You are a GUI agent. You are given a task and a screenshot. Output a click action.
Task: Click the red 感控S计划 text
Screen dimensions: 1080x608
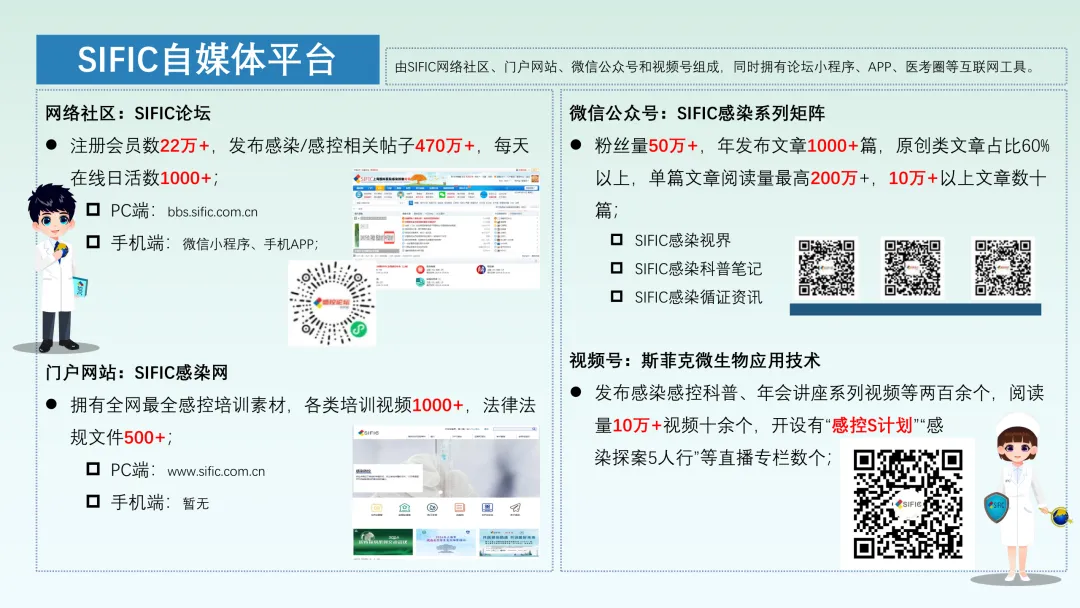pos(873,426)
